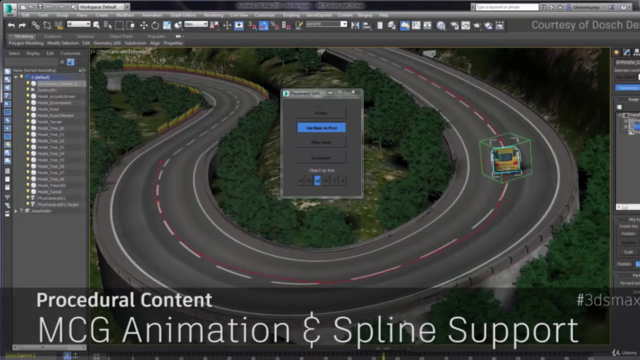Activate the Select and Scale tool
The width and height of the screenshot is (640, 360).
(167, 26)
